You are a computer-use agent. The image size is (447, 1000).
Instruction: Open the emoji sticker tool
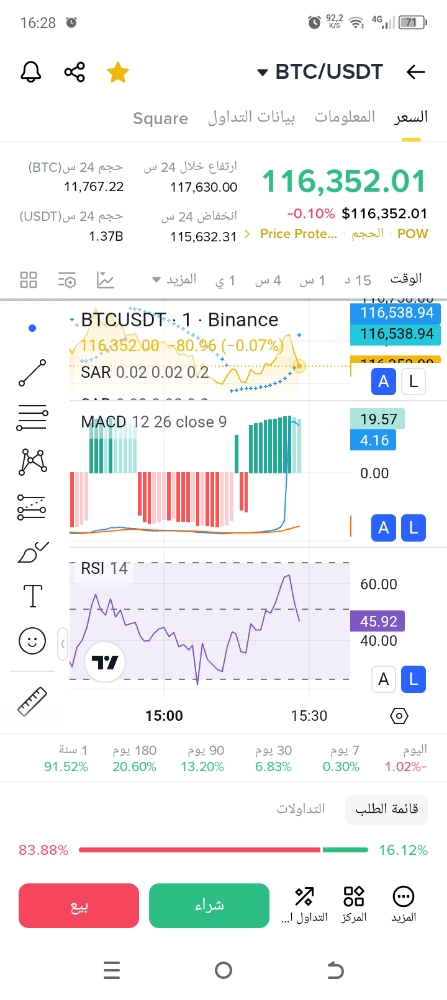pyautogui.click(x=33, y=640)
